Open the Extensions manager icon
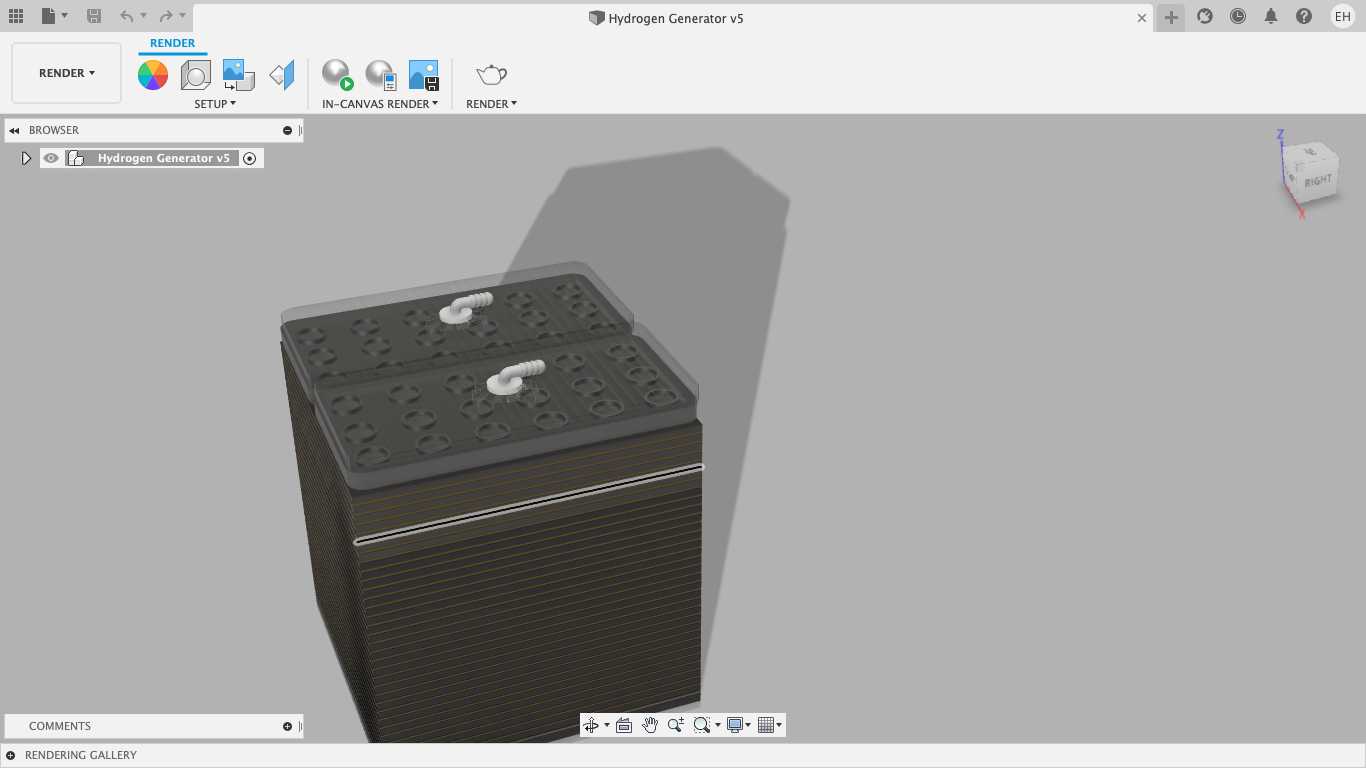 [x=1205, y=16]
